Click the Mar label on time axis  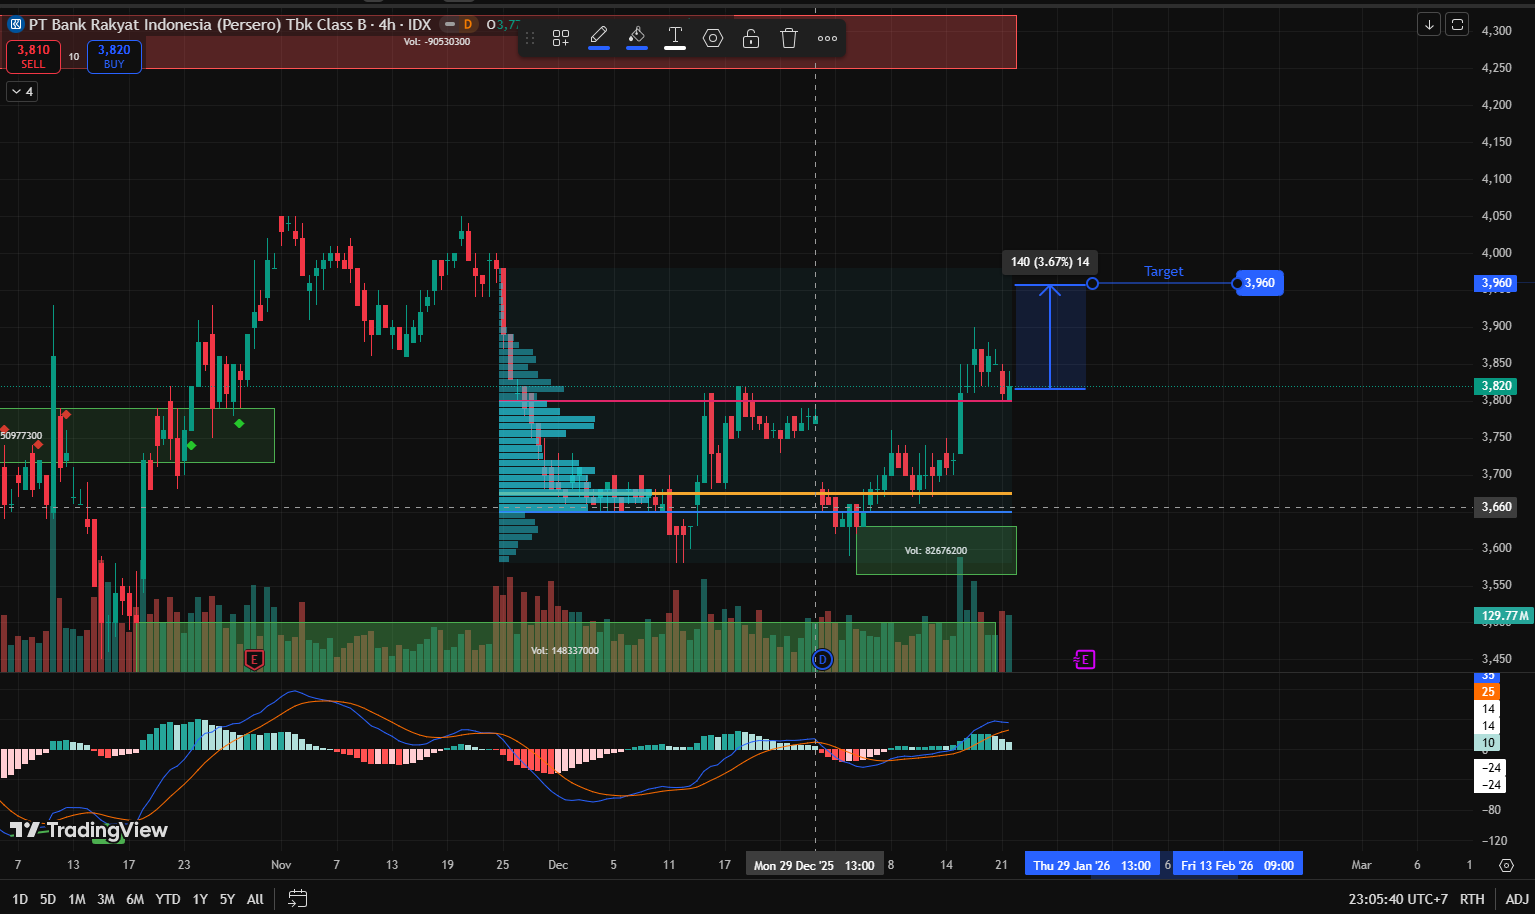[1361, 865]
